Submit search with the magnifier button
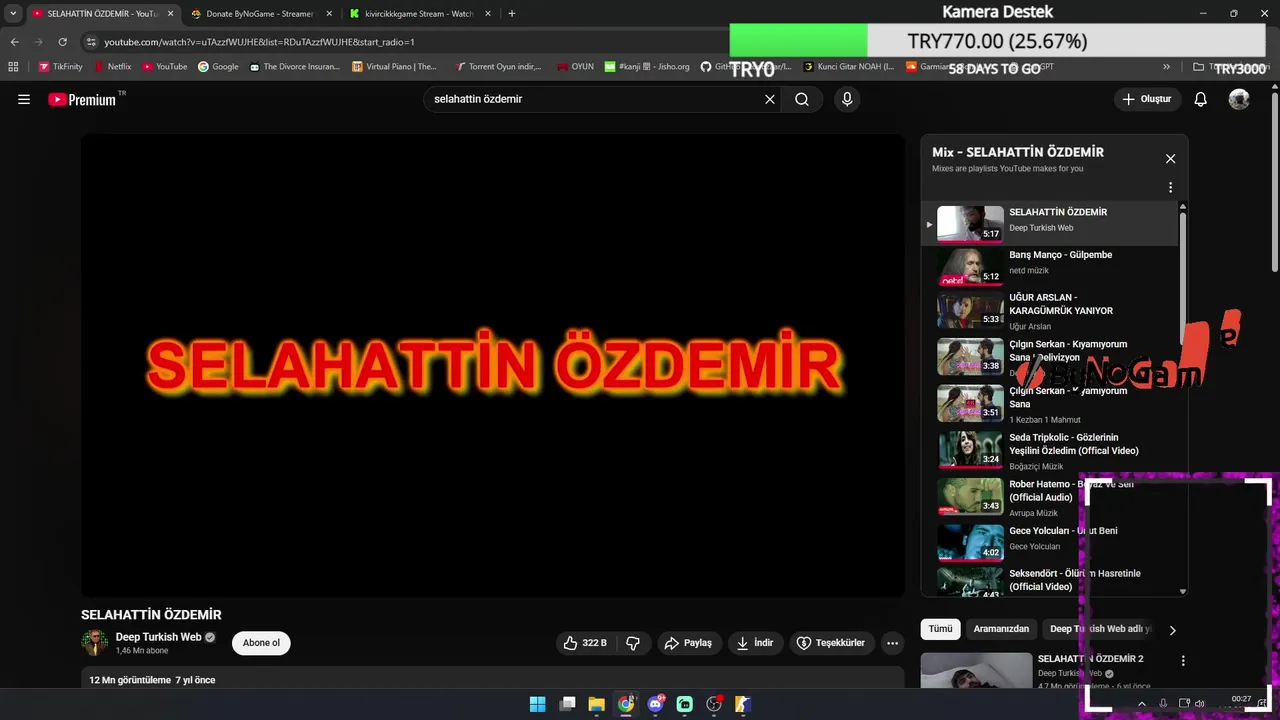 coord(802,99)
